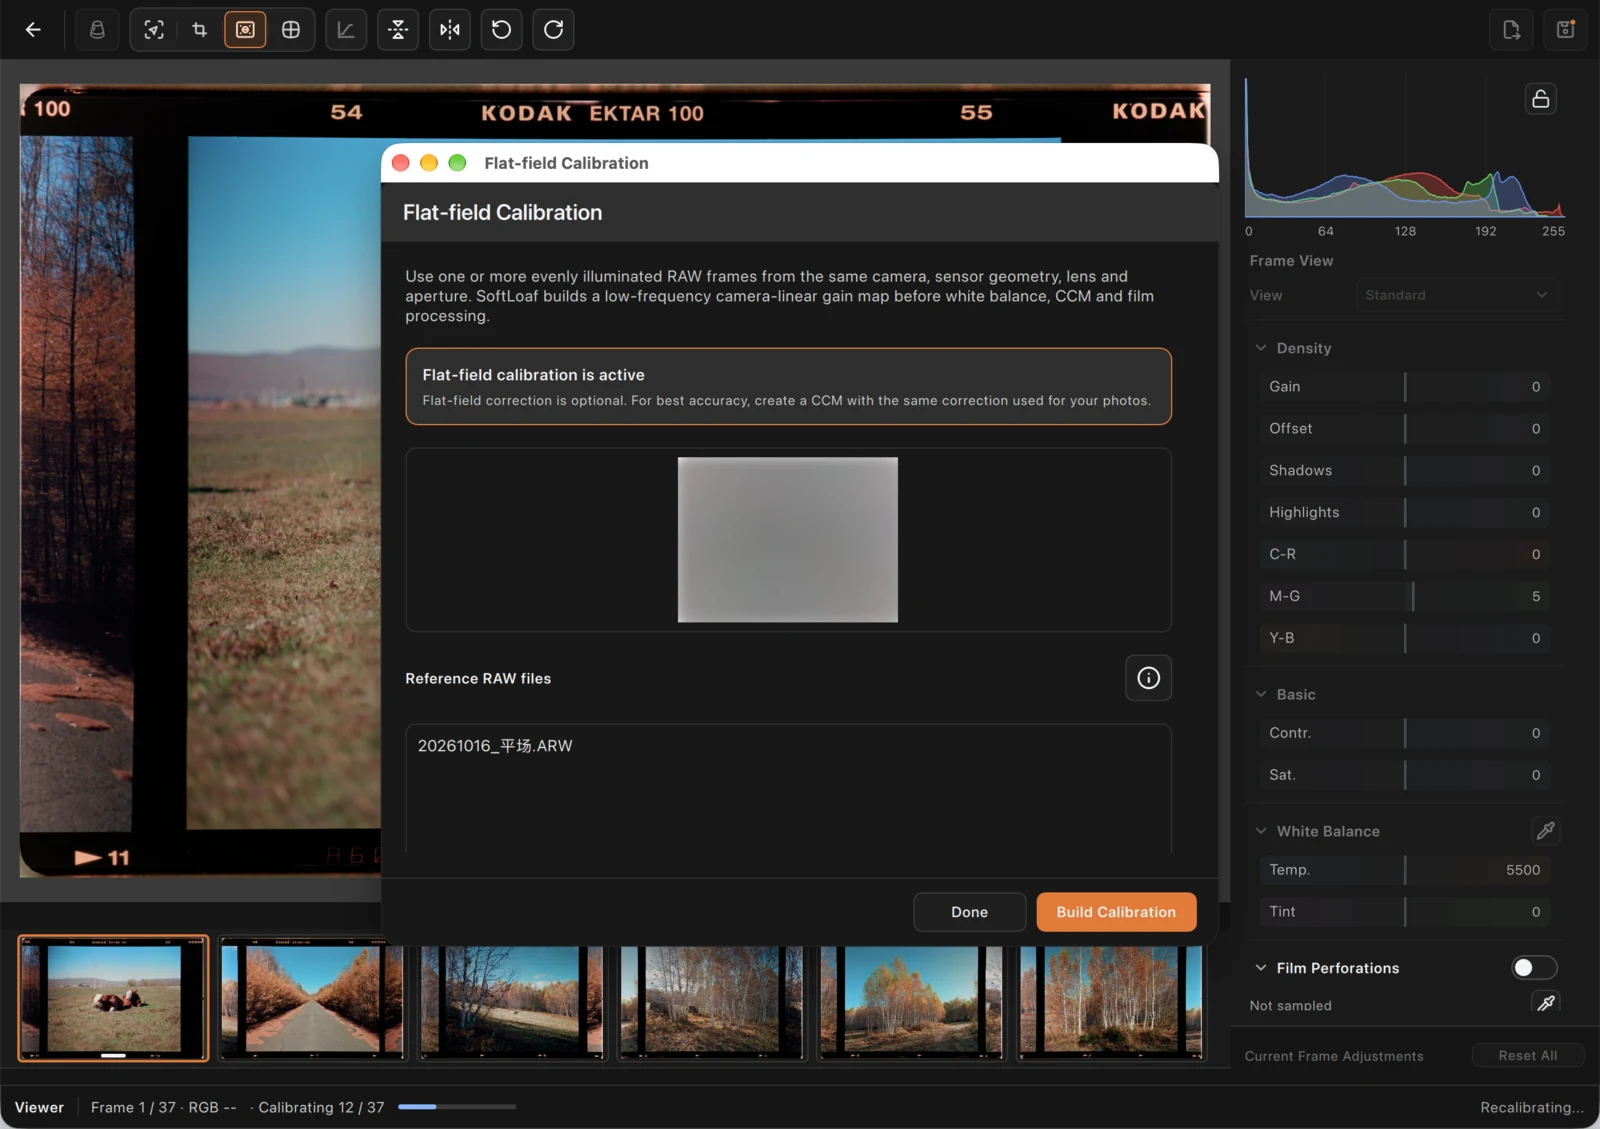Collapse the Density section

(1261, 348)
